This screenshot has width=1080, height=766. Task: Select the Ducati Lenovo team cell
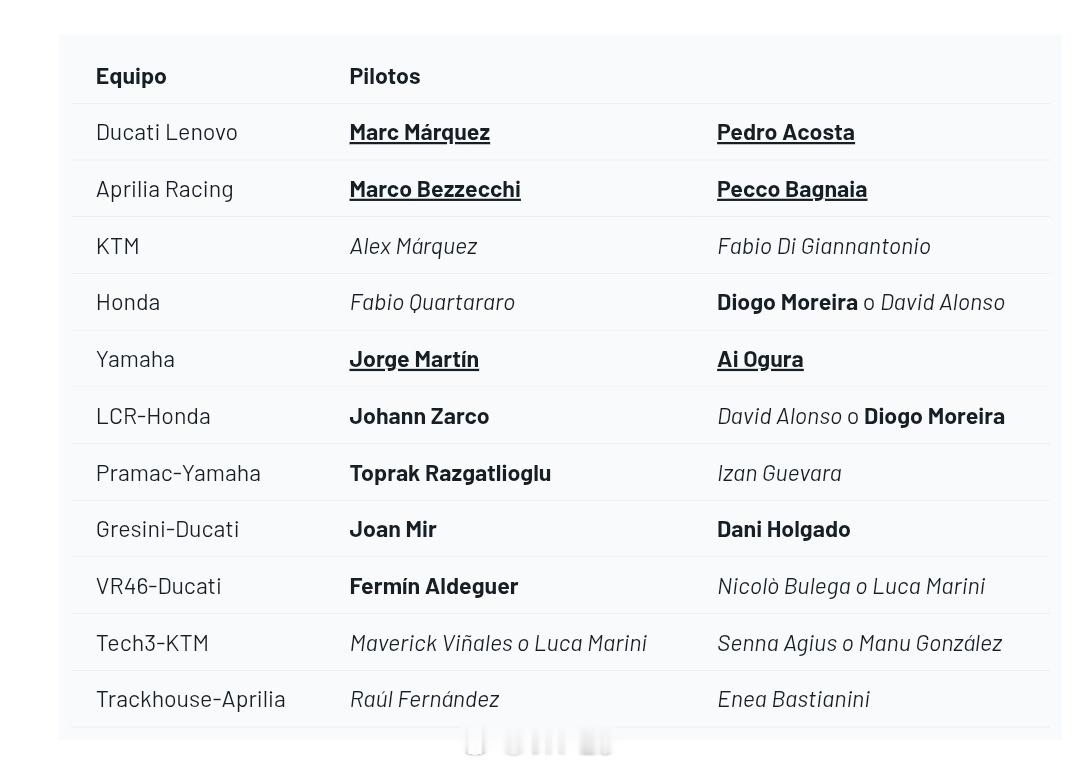[167, 132]
